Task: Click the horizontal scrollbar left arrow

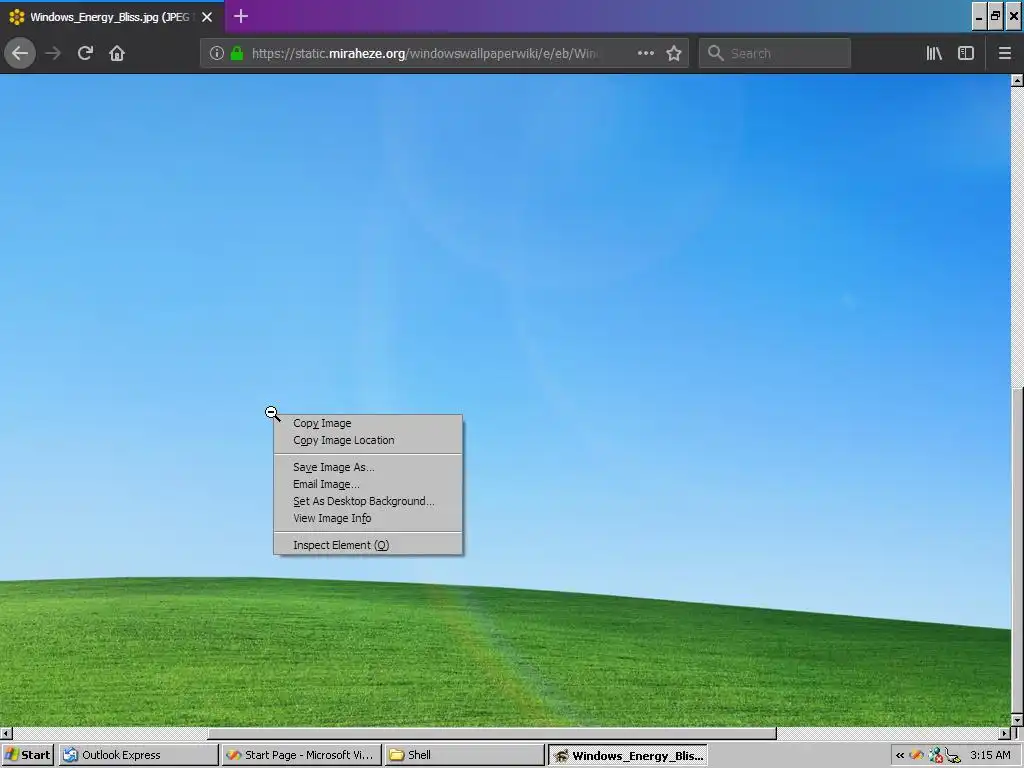Action: click(x=6, y=733)
